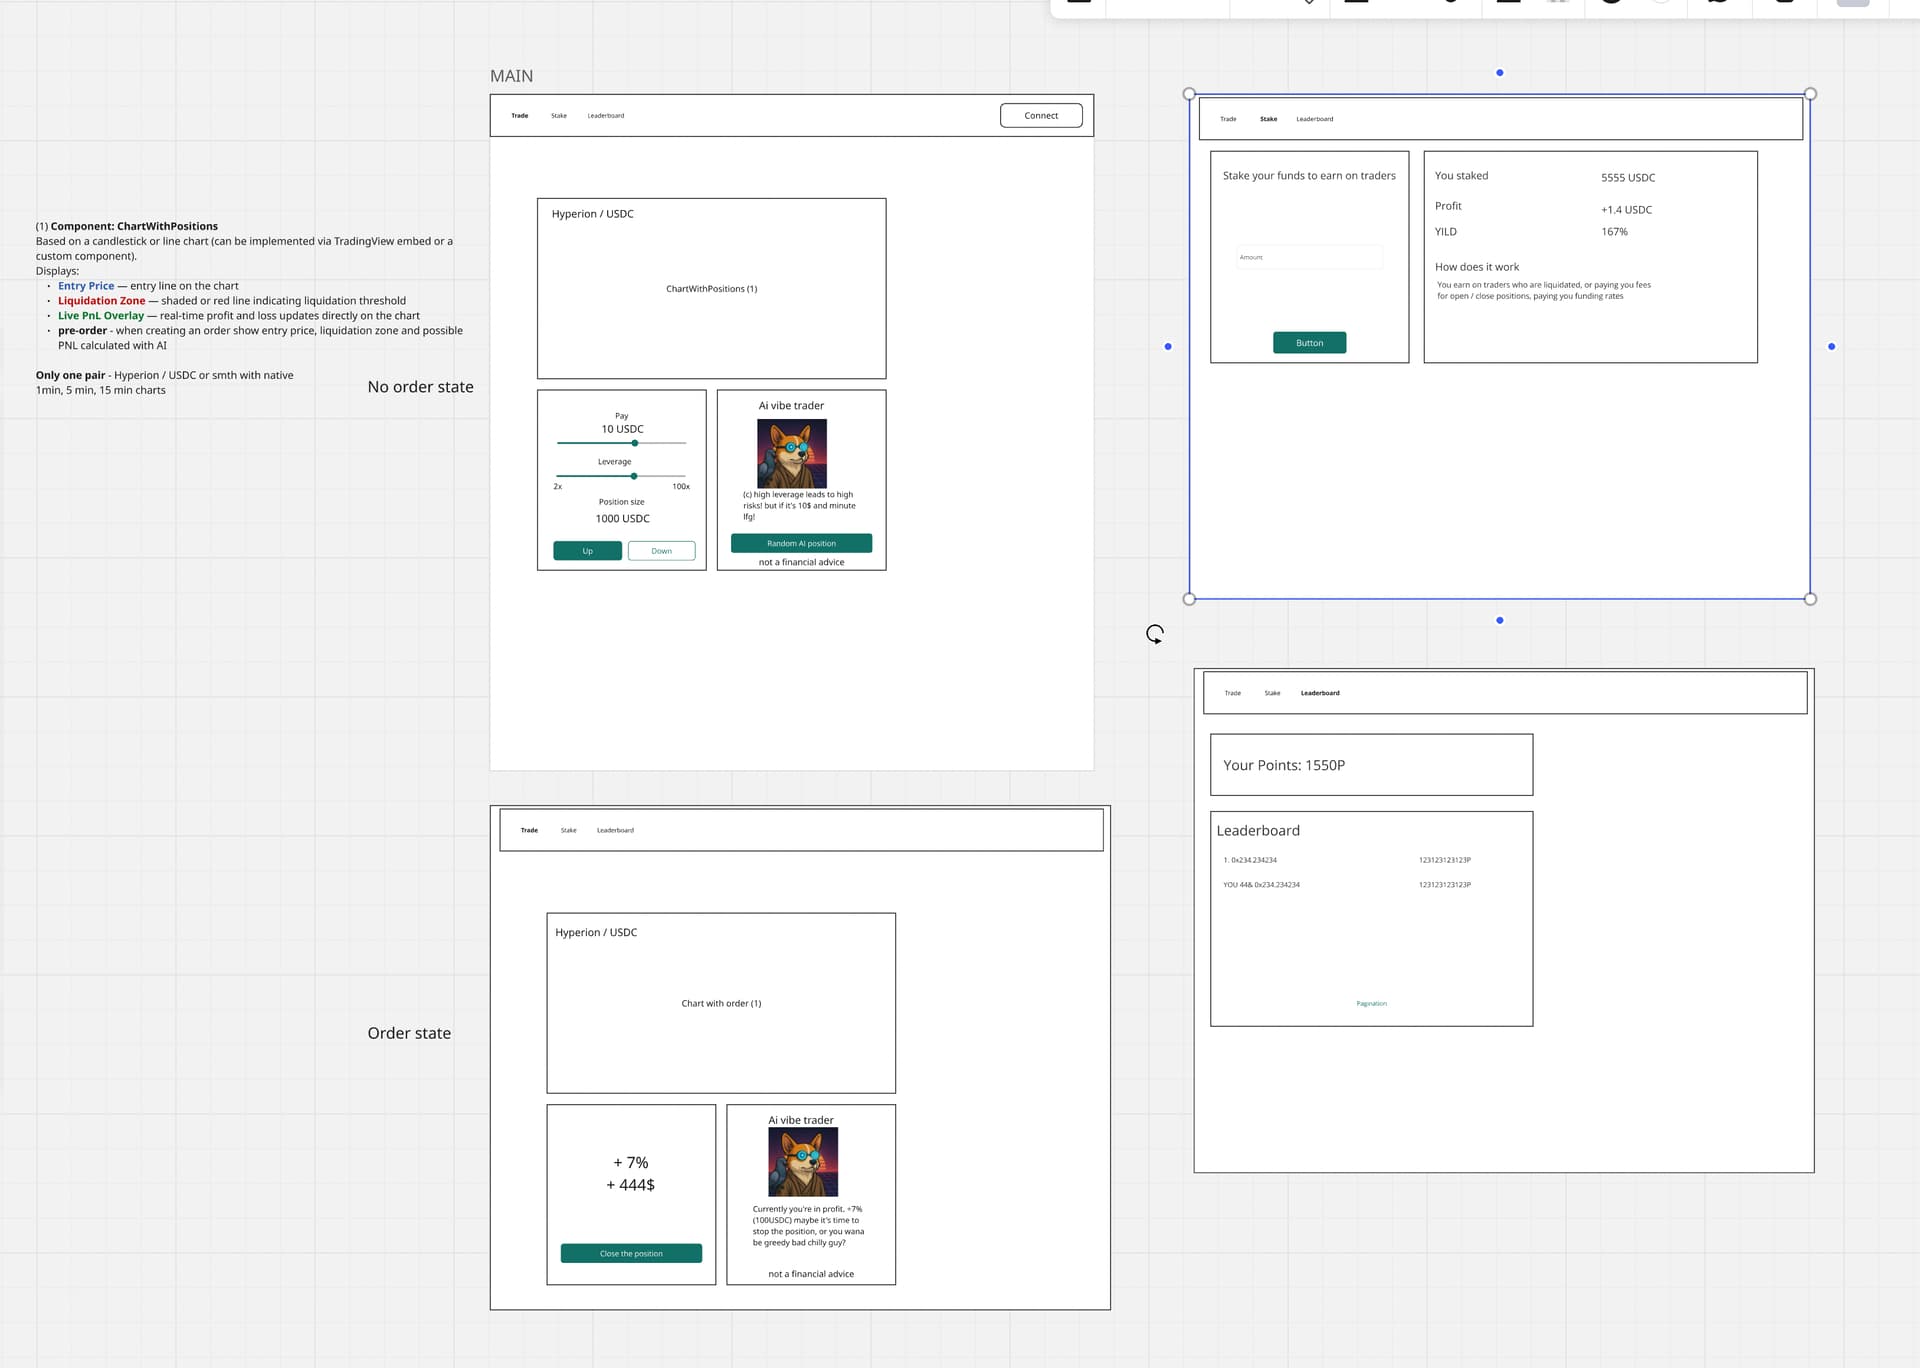Select the Stake tab in Order state frame
The width and height of the screenshot is (1920, 1368).
(x=569, y=830)
